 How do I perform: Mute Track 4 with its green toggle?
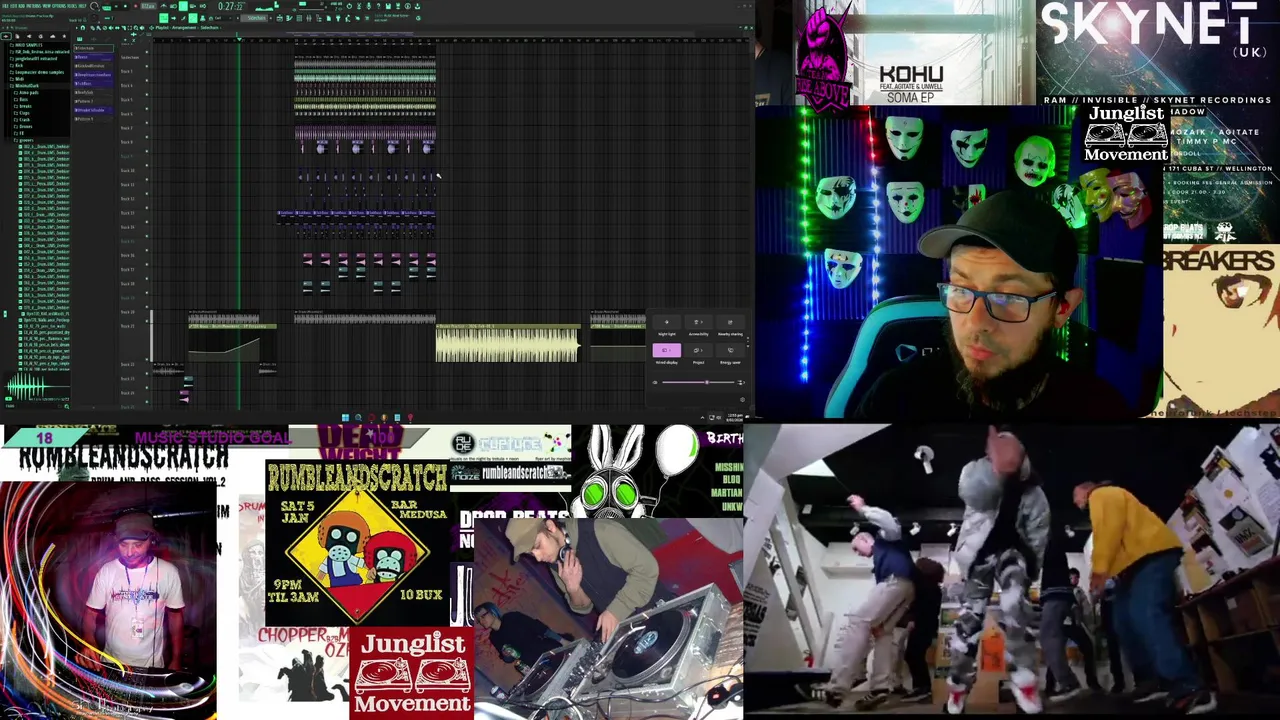147,94
